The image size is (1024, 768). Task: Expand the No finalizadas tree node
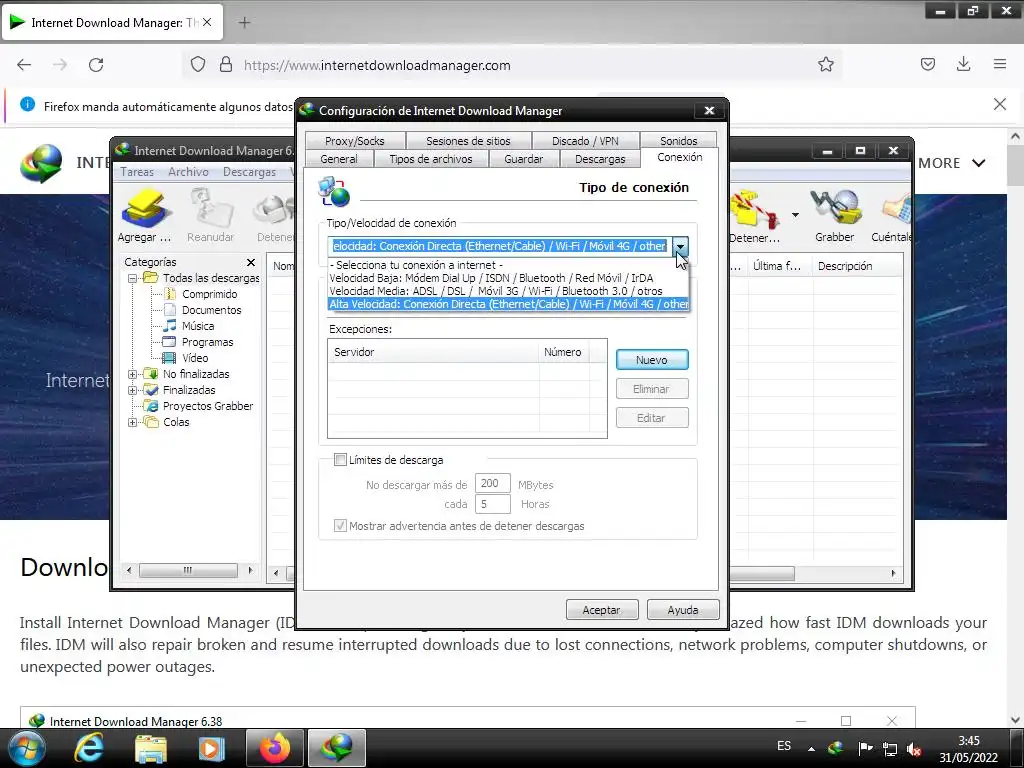[x=133, y=374]
